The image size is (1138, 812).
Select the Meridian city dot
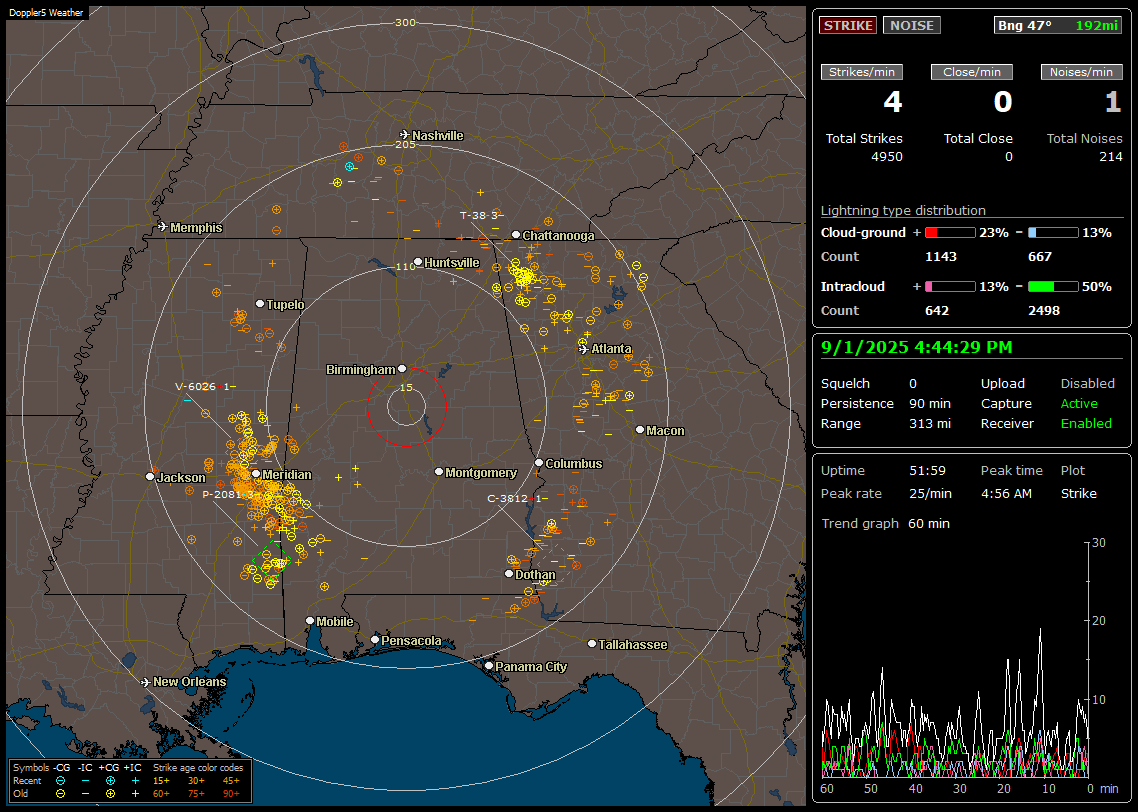point(255,474)
